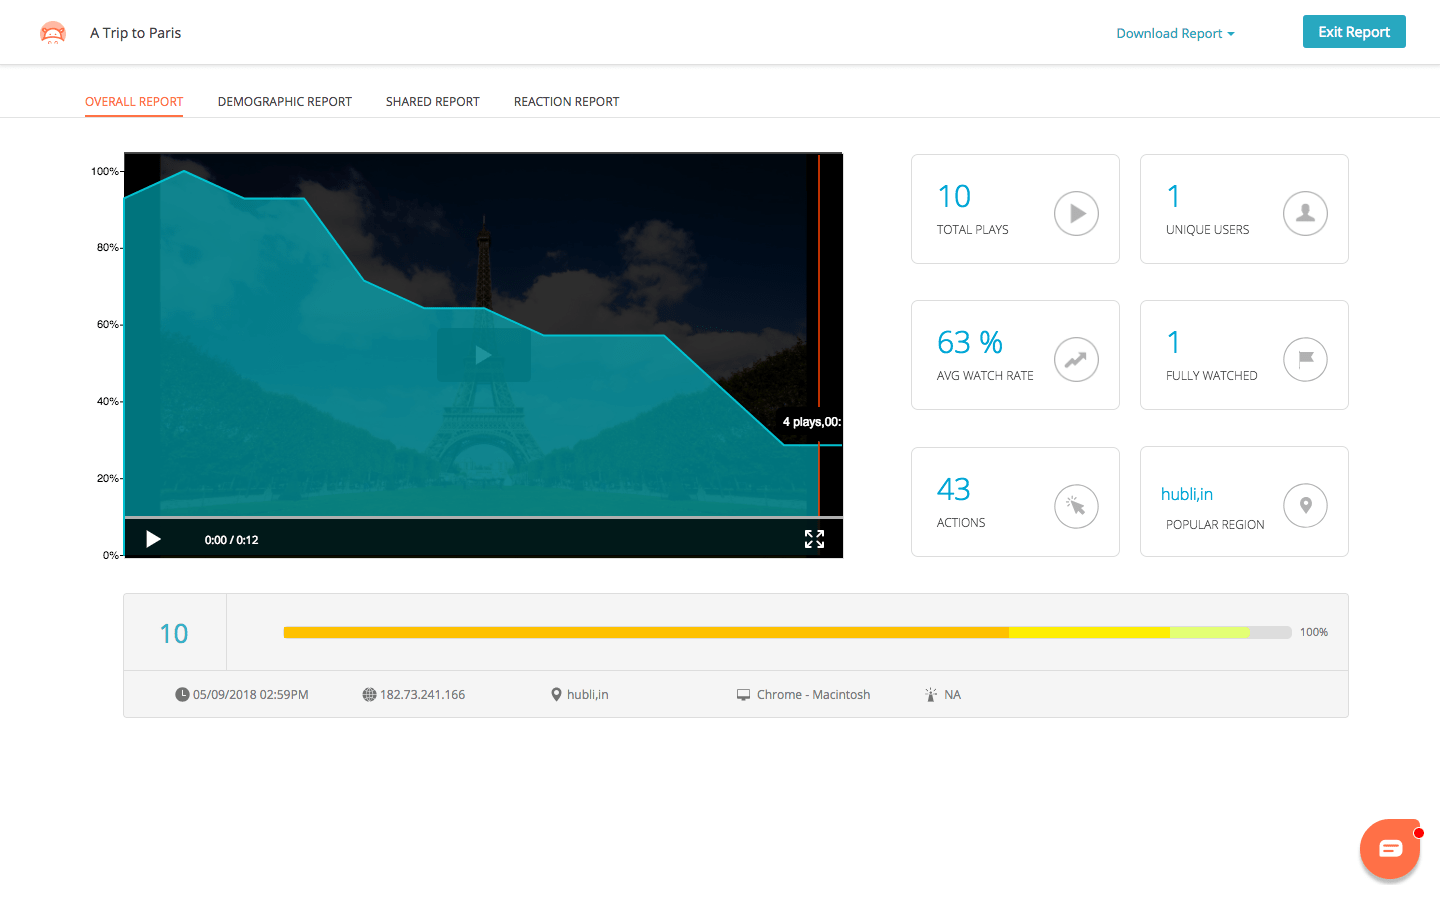Open the Download Report dropdown
The image size is (1440, 900).
click(1175, 33)
